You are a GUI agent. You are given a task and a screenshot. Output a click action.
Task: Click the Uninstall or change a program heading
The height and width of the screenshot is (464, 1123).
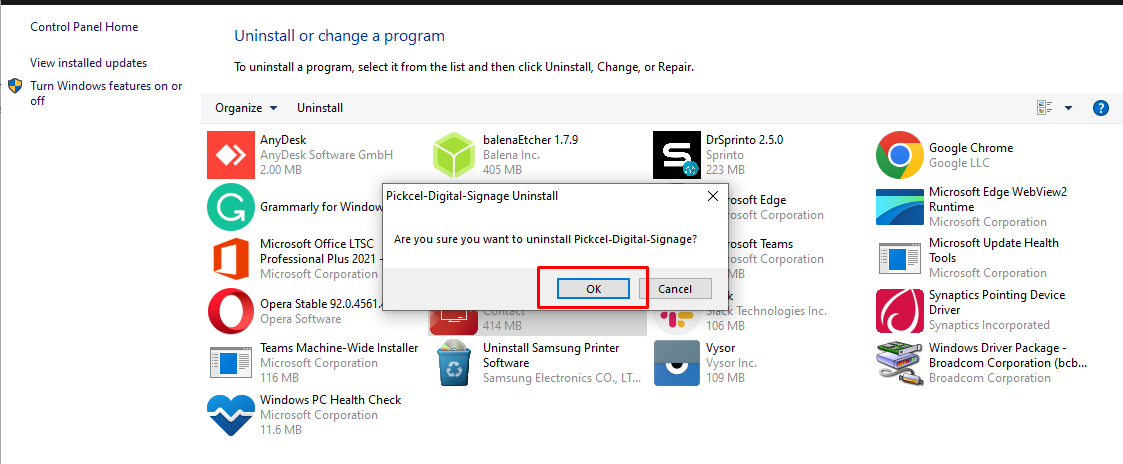tap(339, 36)
